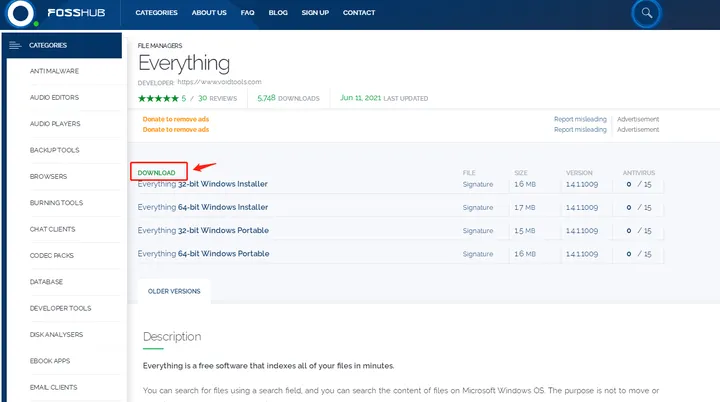Select Audio Players category in sidebar

pyautogui.click(x=55, y=124)
